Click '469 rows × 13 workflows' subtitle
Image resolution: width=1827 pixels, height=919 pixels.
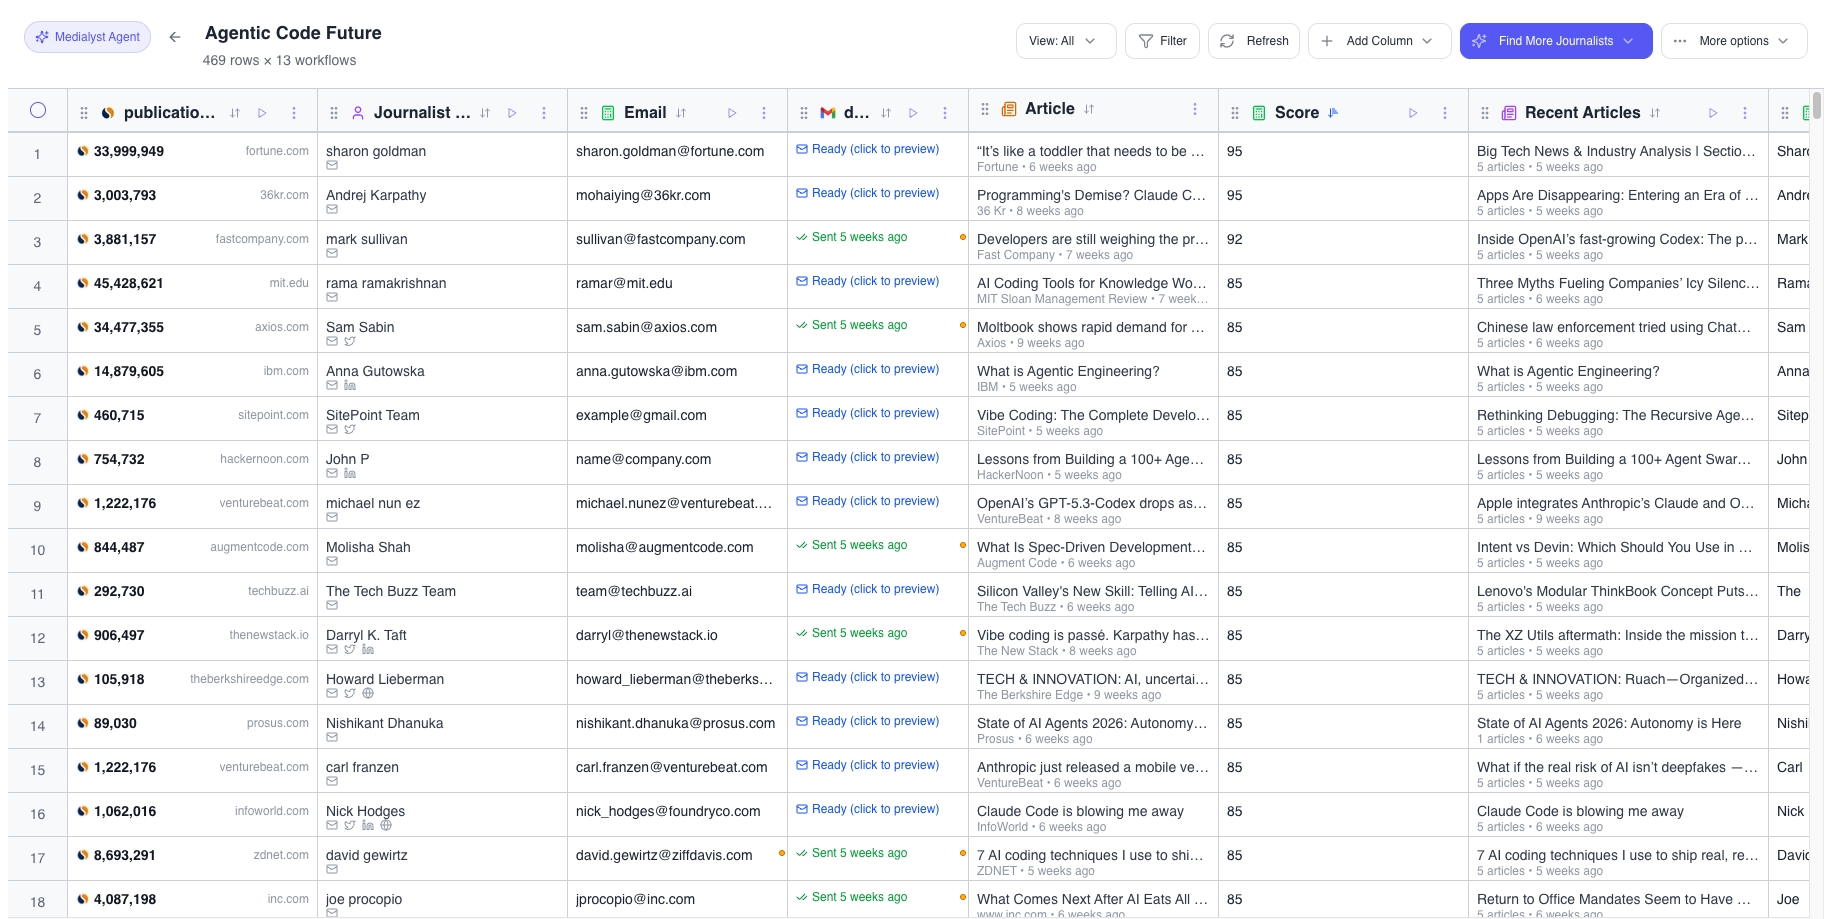click(x=279, y=60)
